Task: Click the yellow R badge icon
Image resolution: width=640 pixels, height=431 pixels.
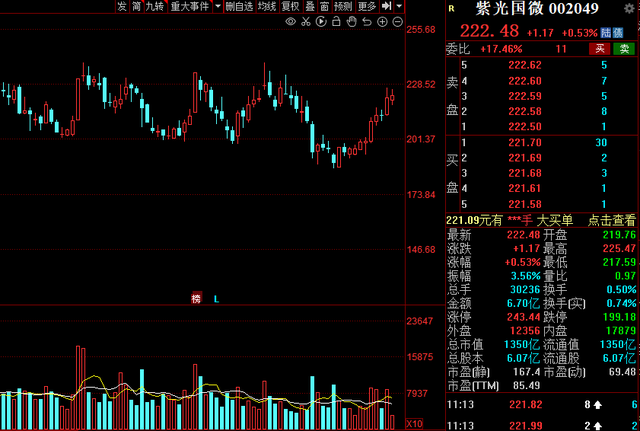Action: coord(451,9)
